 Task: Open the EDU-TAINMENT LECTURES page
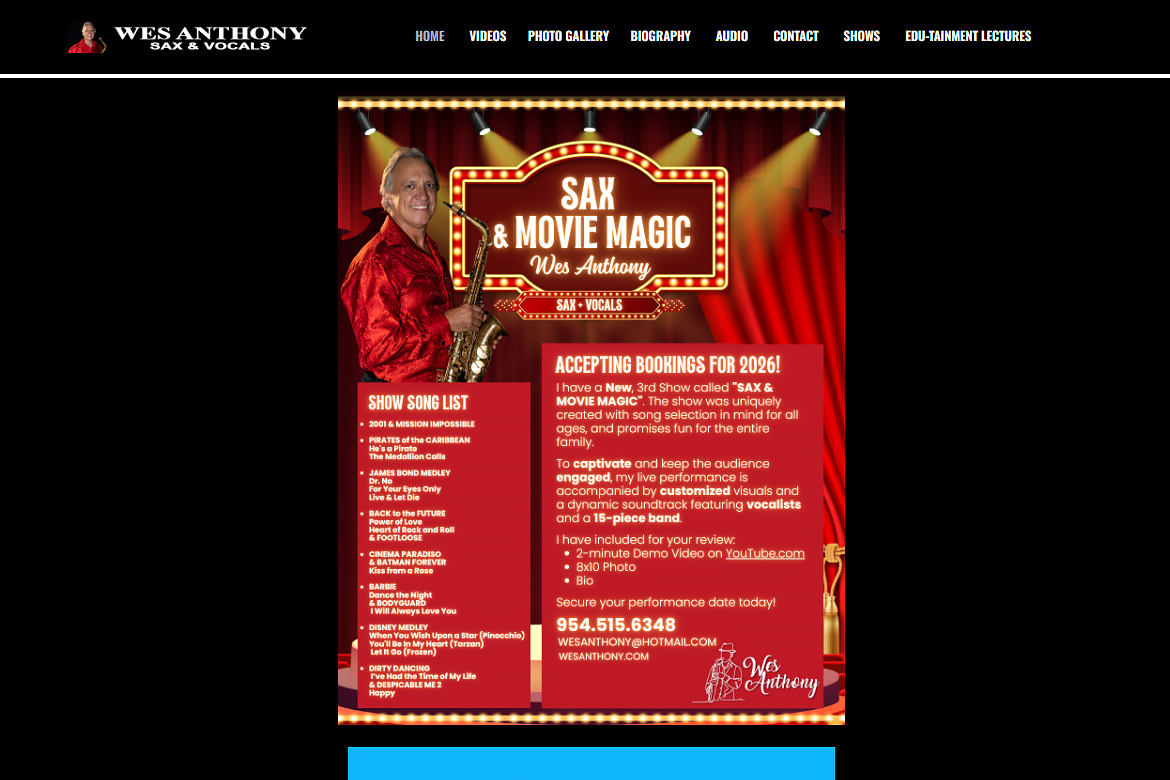coord(968,35)
